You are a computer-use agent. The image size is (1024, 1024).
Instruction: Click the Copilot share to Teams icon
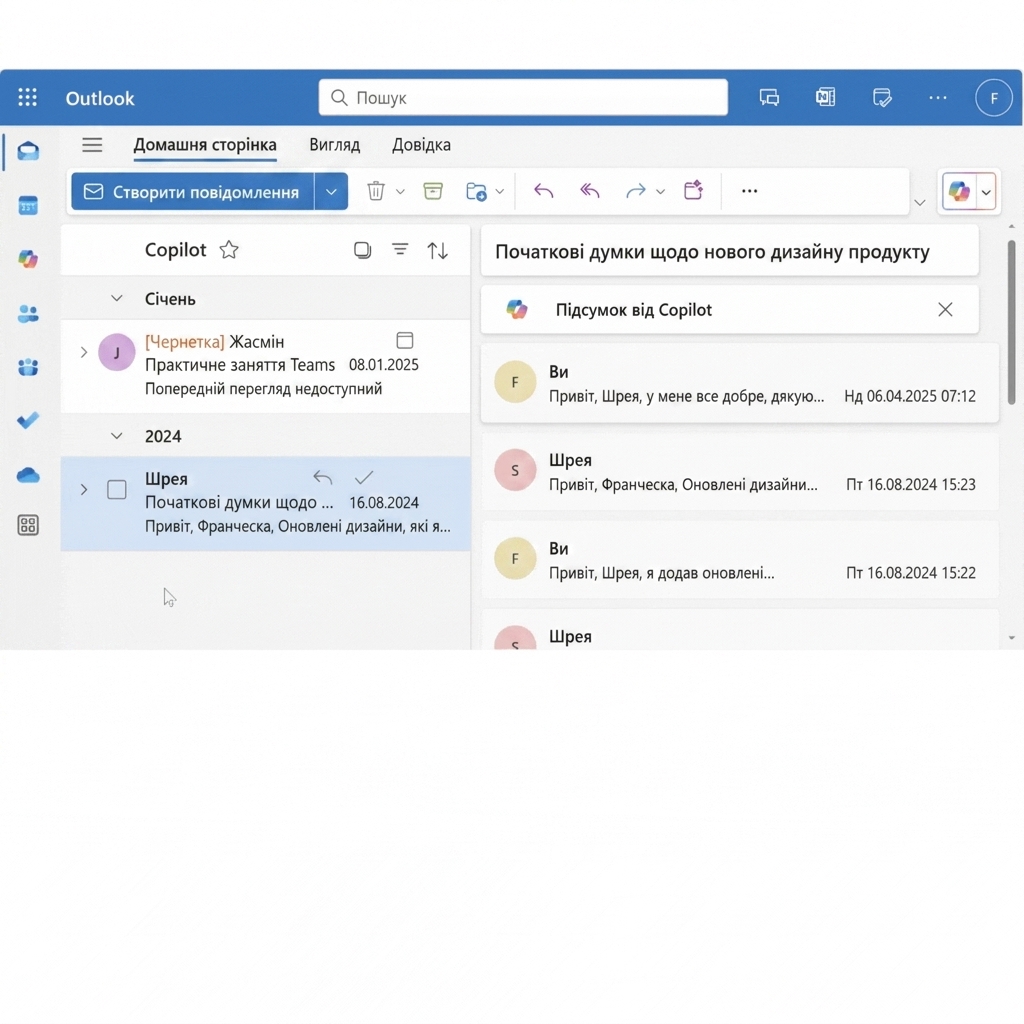pyautogui.click(x=694, y=191)
